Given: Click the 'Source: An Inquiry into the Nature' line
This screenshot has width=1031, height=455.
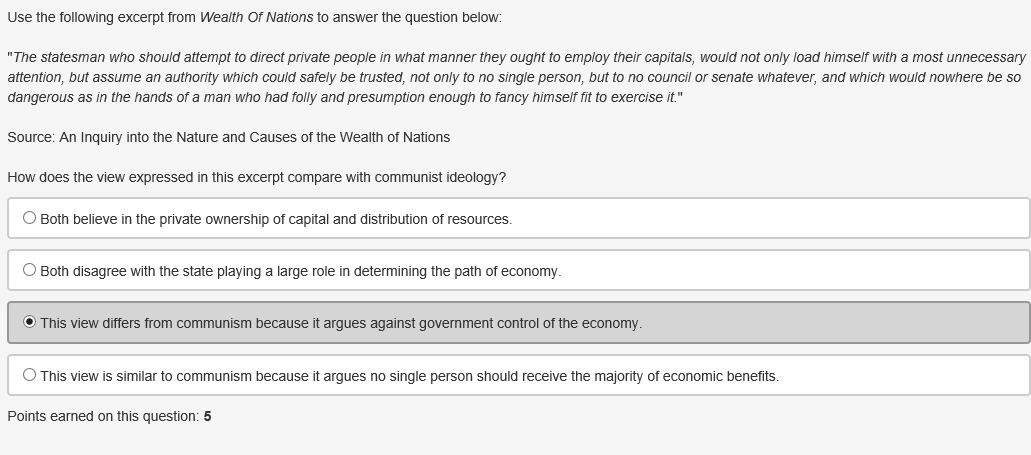Looking at the screenshot, I should pos(228,137).
